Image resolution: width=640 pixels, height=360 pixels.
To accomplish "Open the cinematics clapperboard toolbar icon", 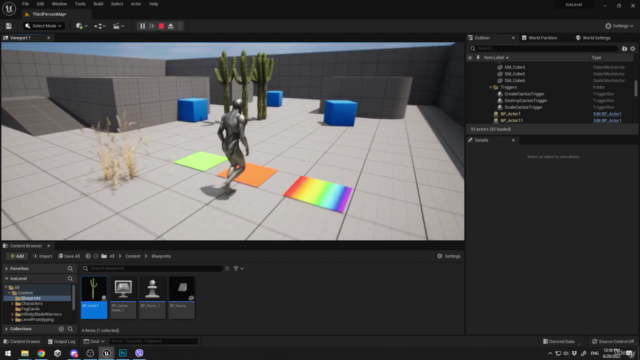I will point(118,26).
